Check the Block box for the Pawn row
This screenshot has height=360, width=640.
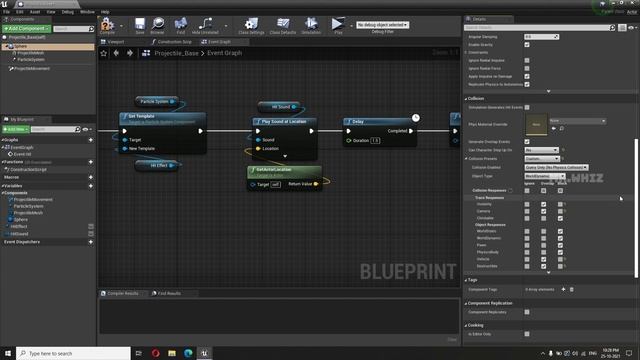[560, 245]
